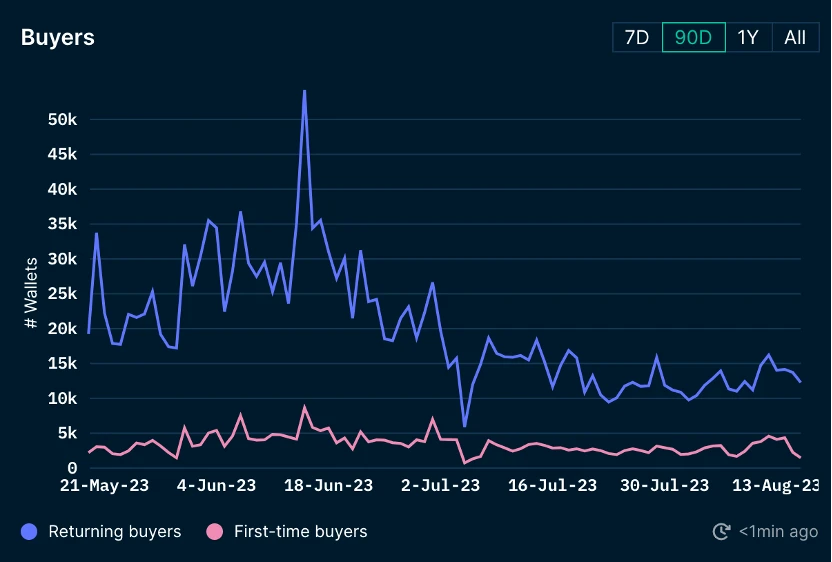Click the "<1min ago" update timestamp
Image resolution: width=832 pixels, height=562 pixels.
[x=778, y=532]
